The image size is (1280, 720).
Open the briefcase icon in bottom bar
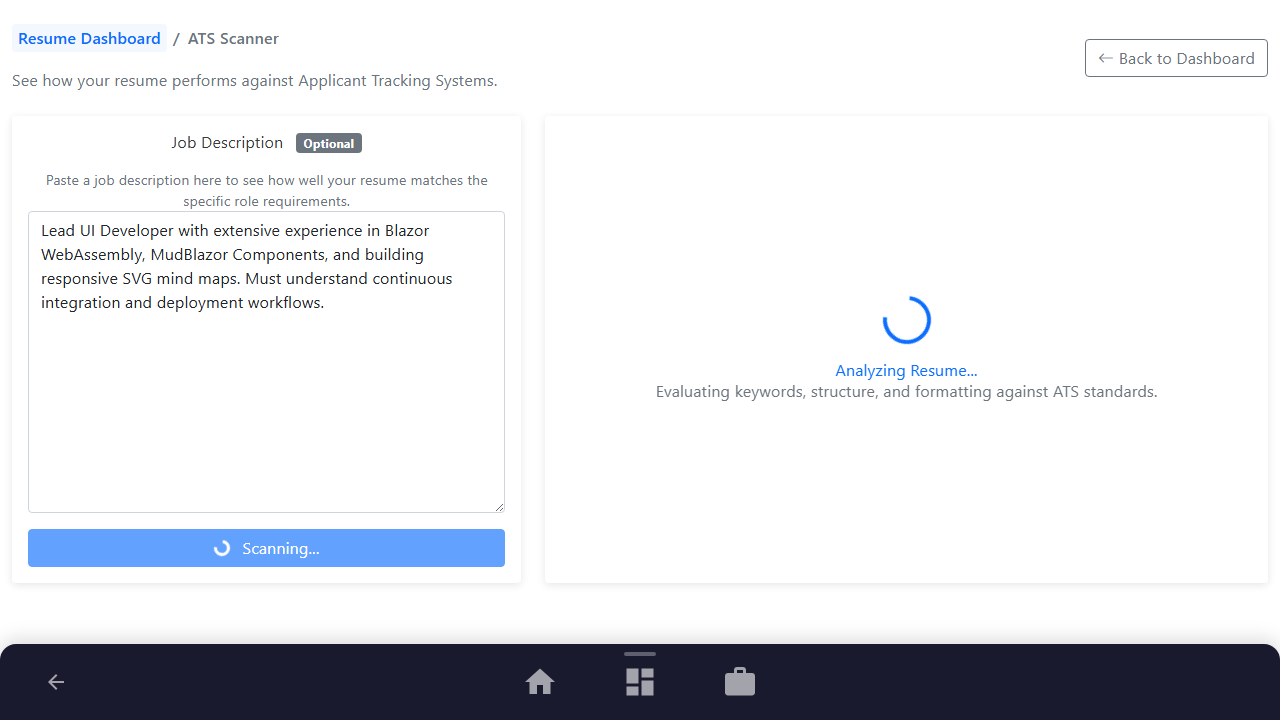click(x=740, y=682)
